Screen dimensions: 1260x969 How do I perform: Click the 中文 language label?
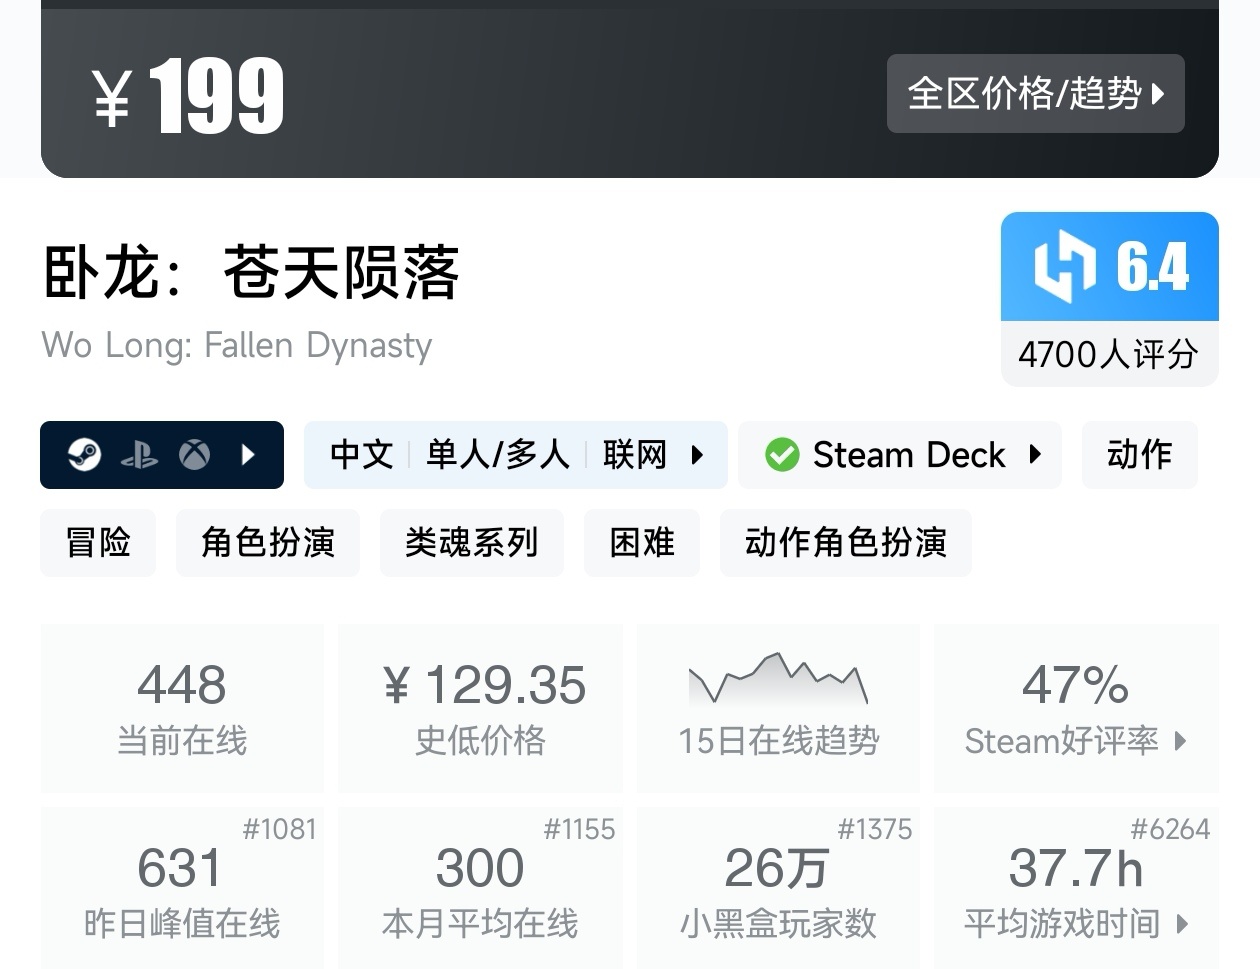(361, 455)
